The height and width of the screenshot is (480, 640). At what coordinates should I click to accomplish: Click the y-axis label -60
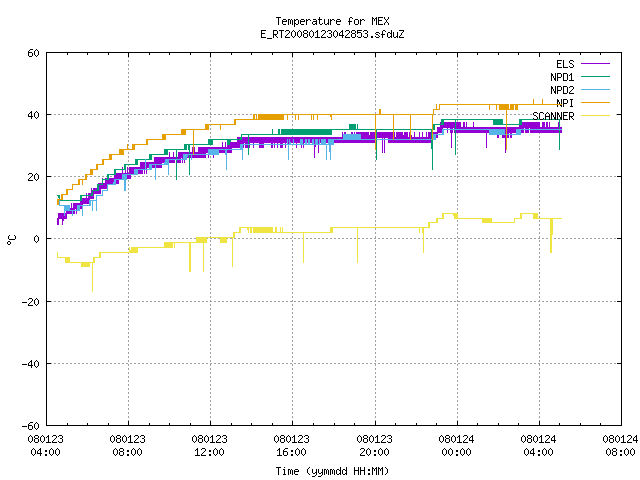coord(31,426)
